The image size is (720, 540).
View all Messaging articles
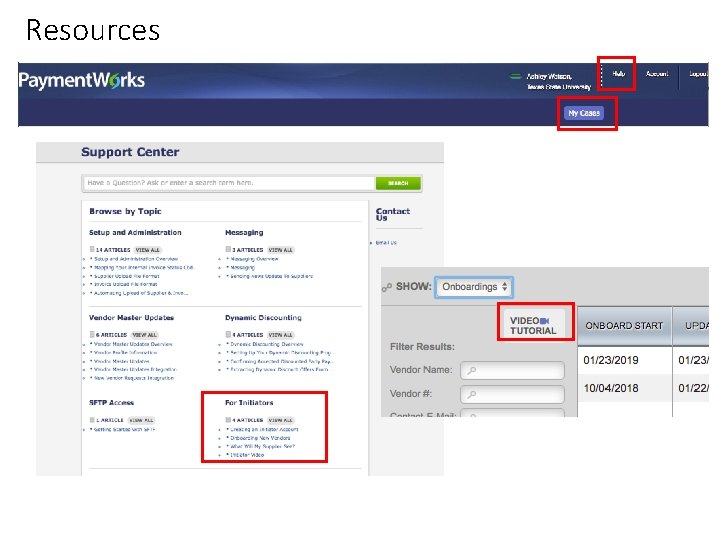click(281, 250)
